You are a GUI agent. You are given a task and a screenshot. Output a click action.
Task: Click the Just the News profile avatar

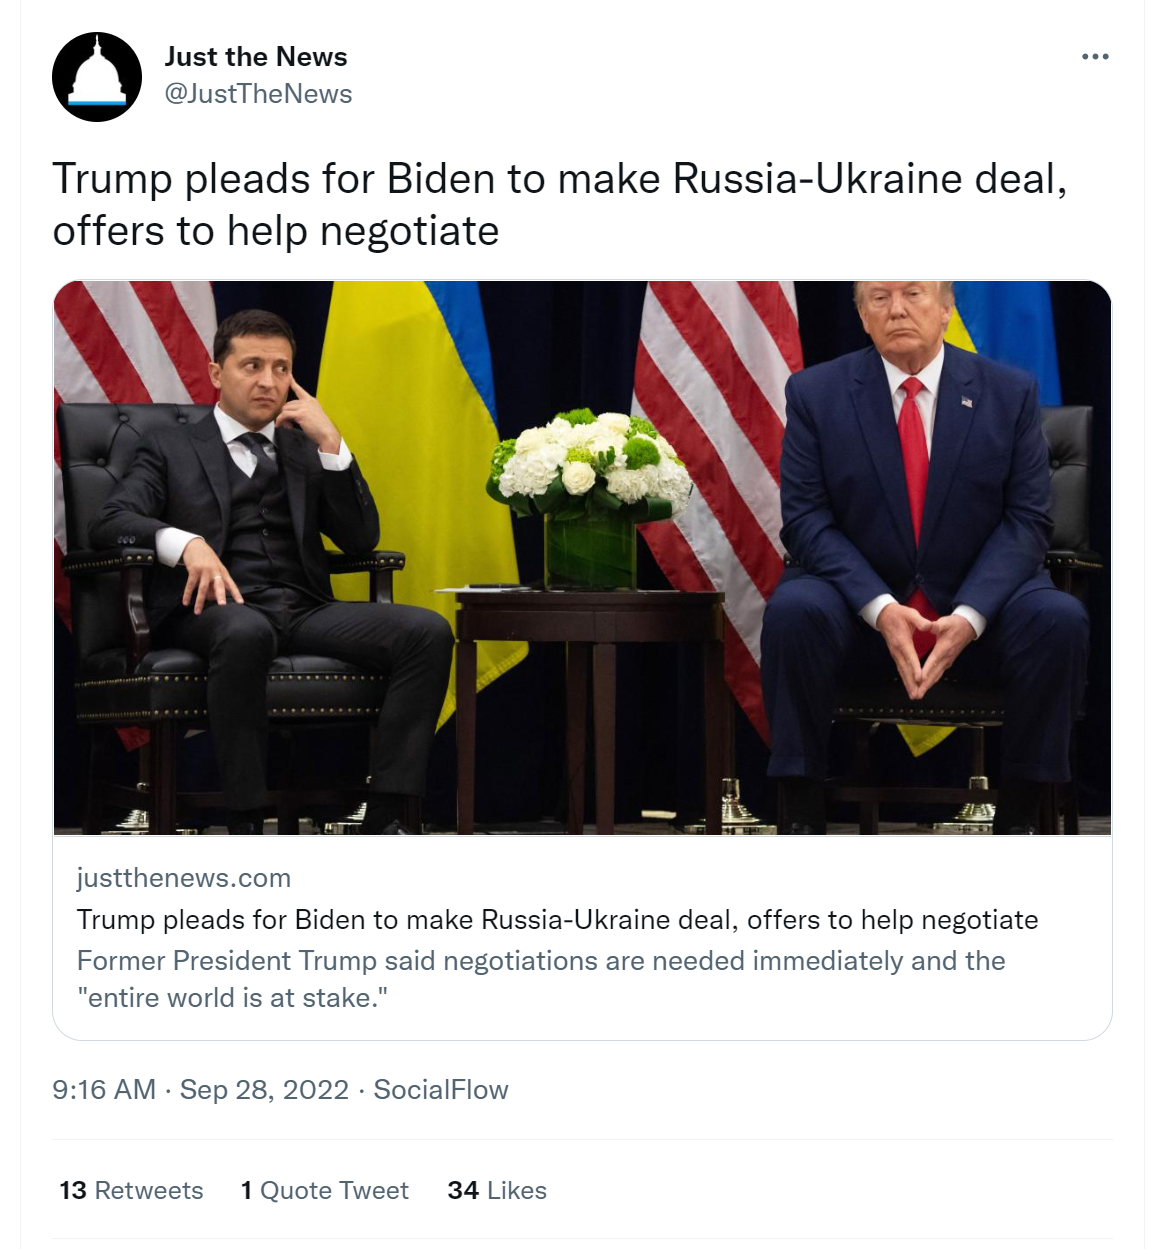pos(97,77)
